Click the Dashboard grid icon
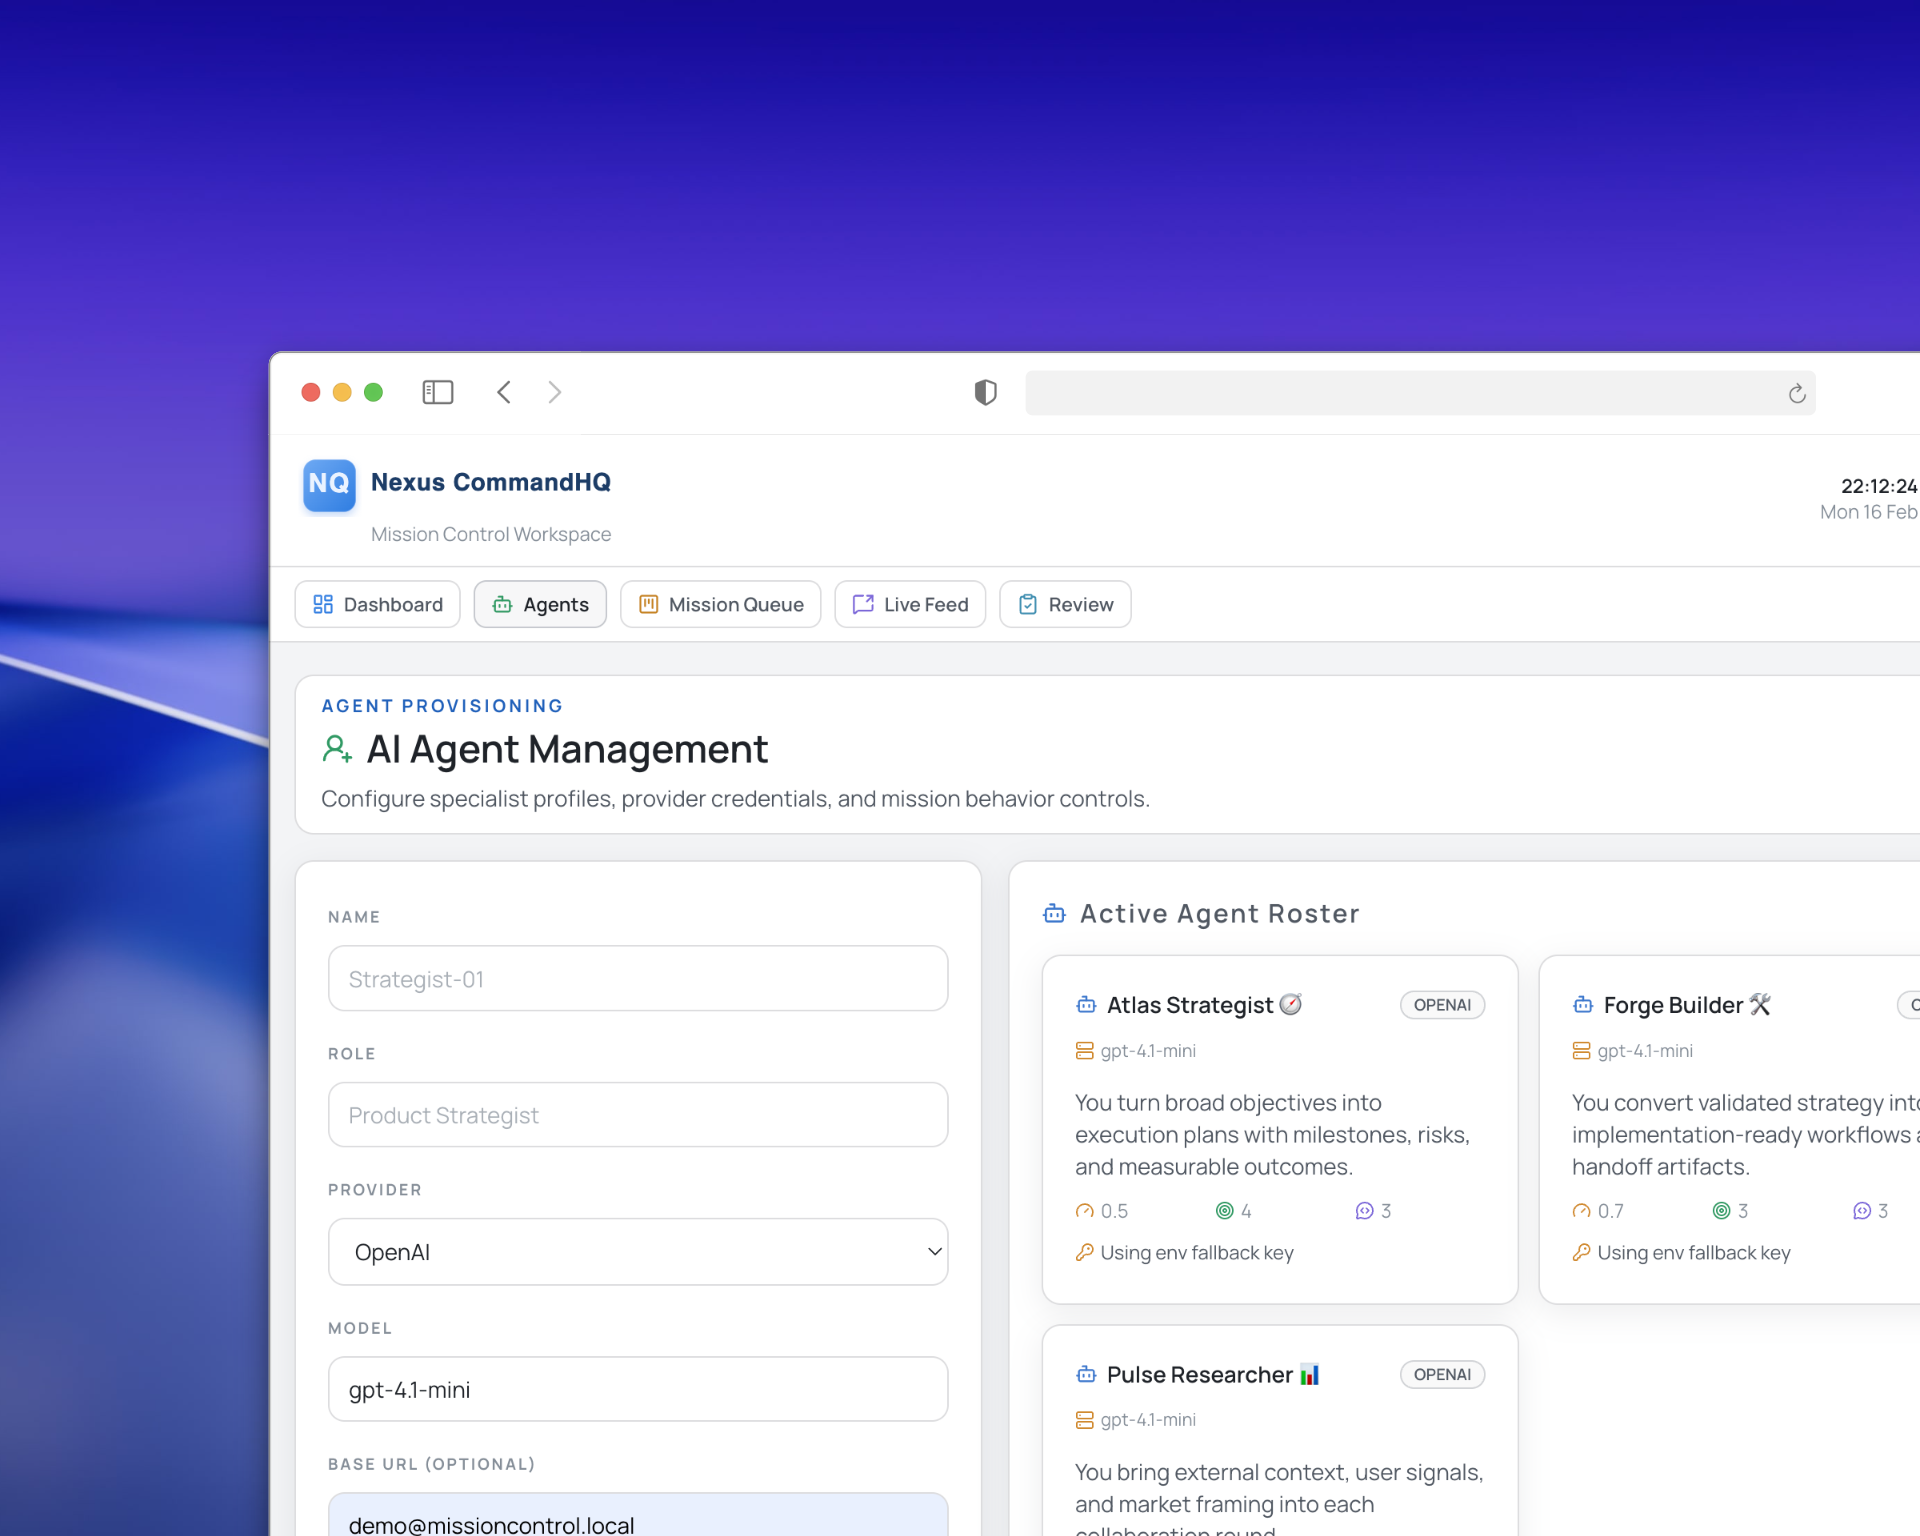This screenshot has width=1920, height=1536. [x=322, y=604]
